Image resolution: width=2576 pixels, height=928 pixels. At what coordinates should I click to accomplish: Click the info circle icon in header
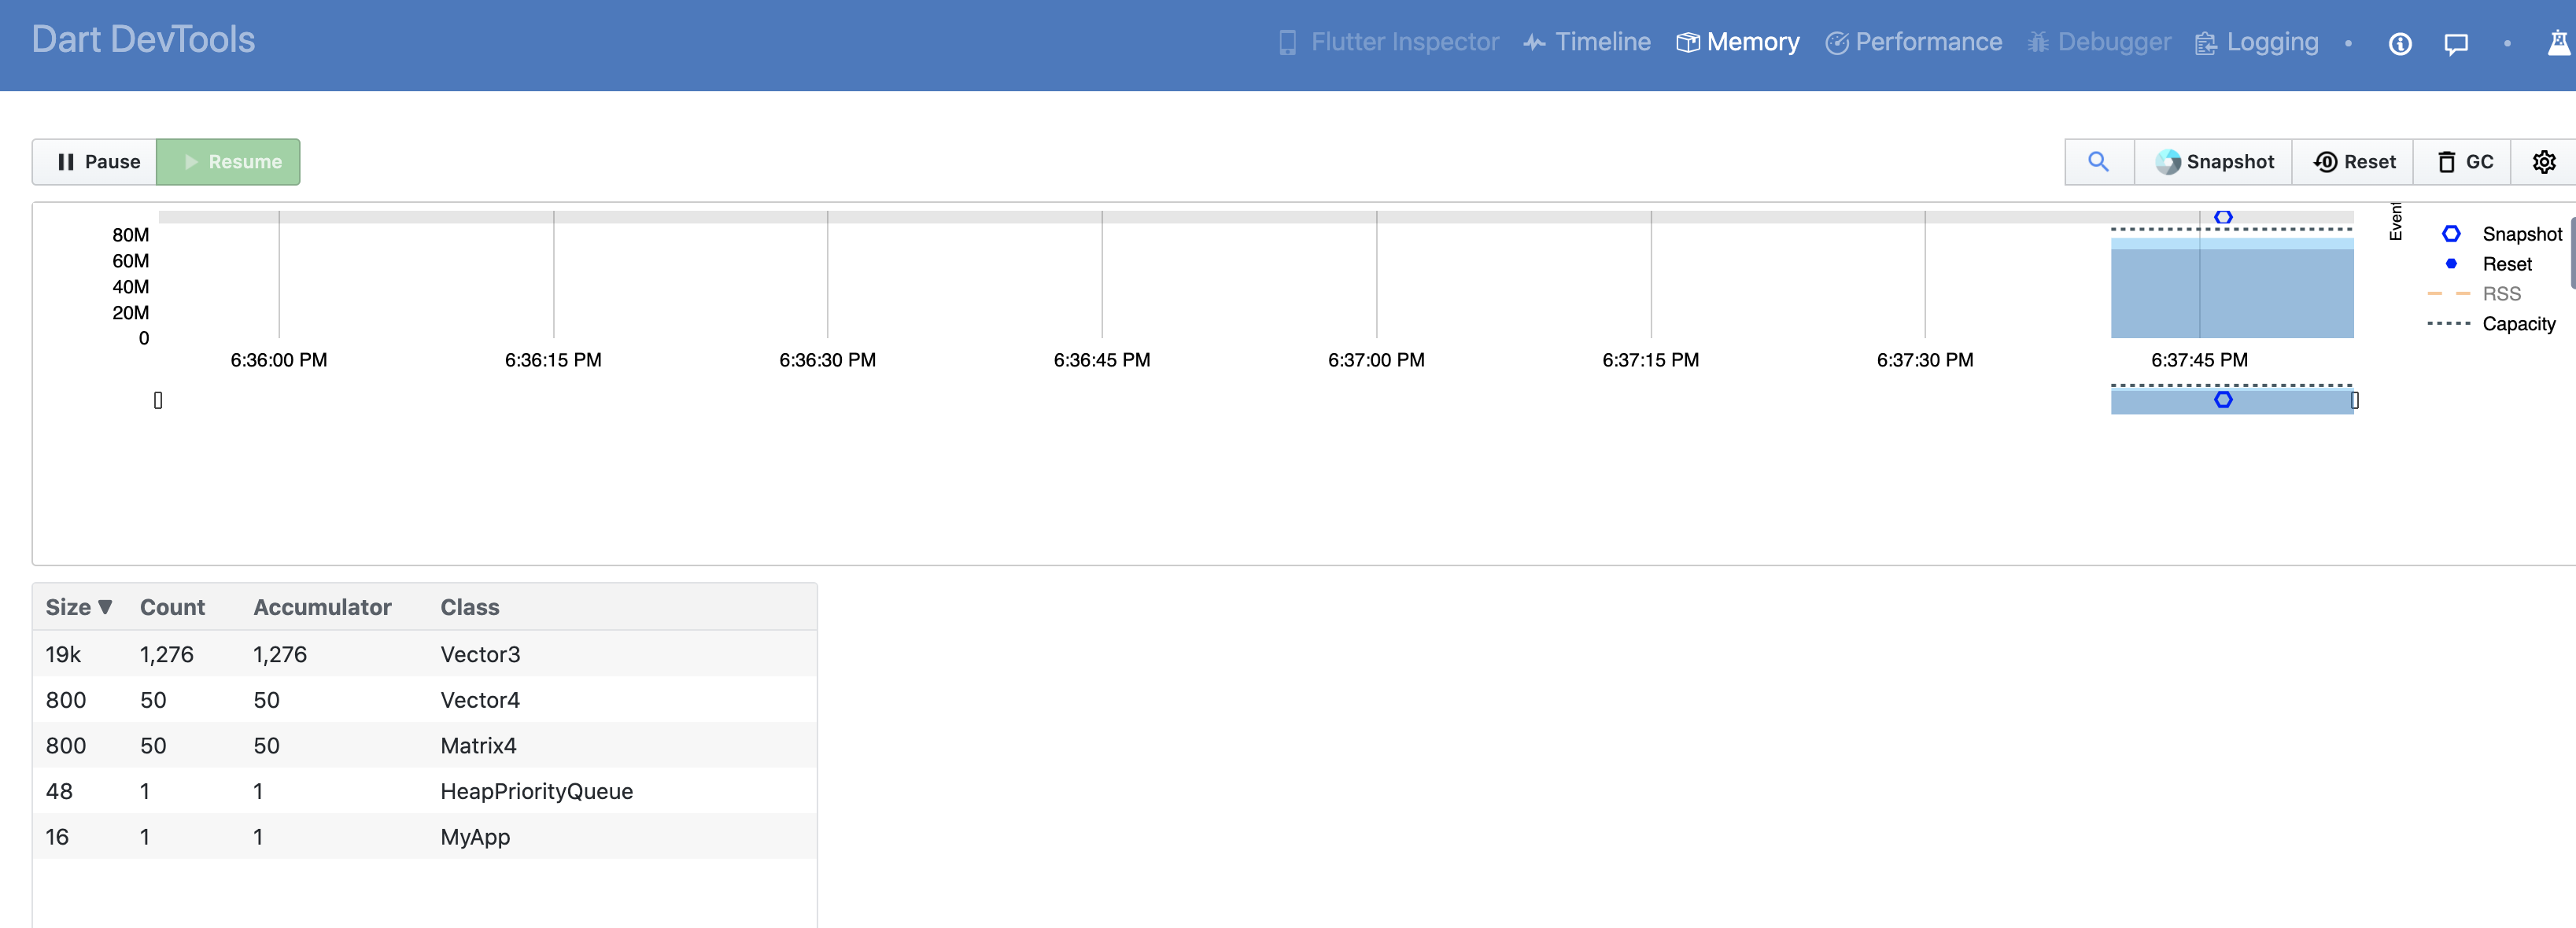point(2399,43)
